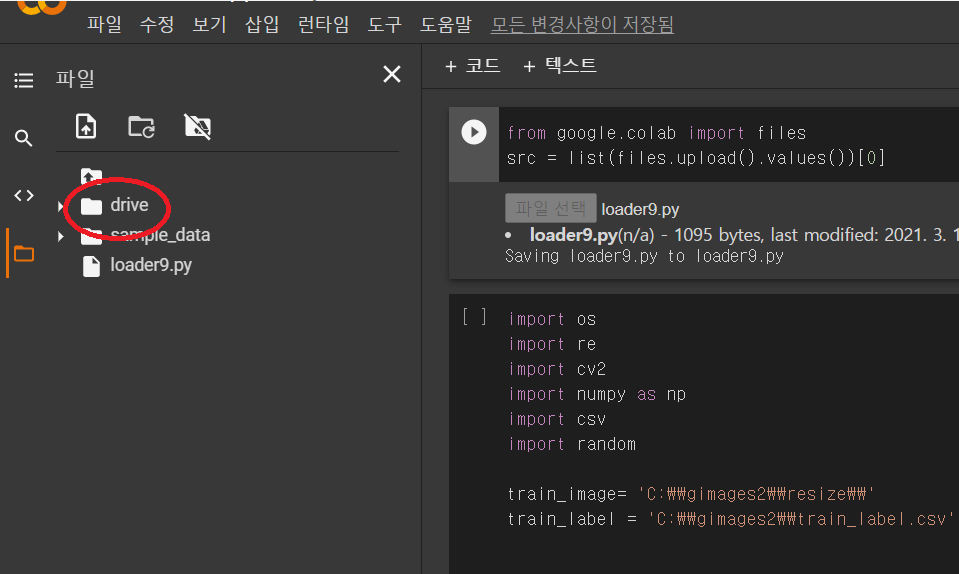The height and width of the screenshot is (574, 959).
Task: Click the empty brackets of the import cell
Action: click(474, 318)
